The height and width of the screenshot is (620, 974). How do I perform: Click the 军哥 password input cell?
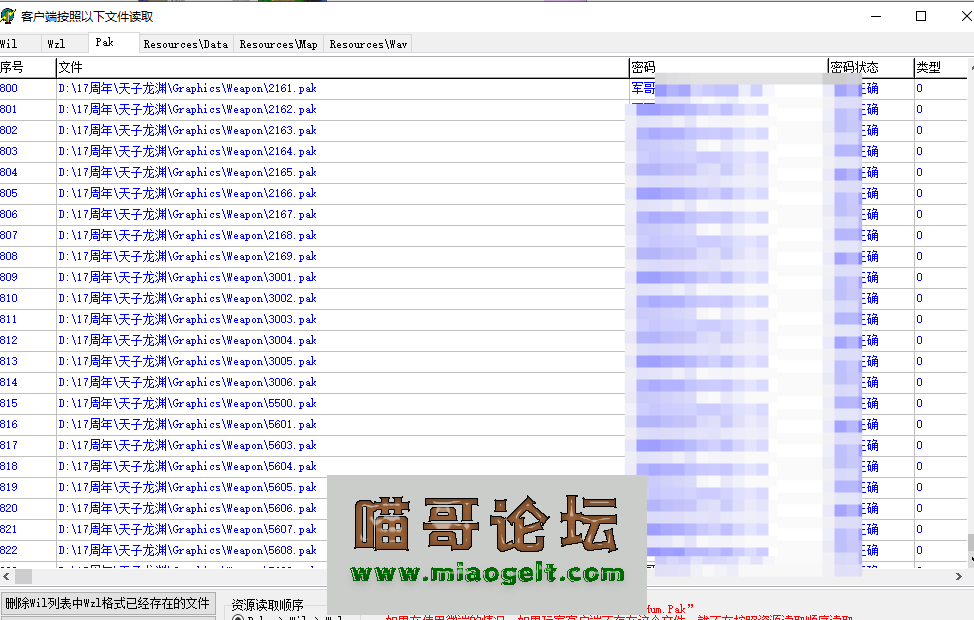642,88
